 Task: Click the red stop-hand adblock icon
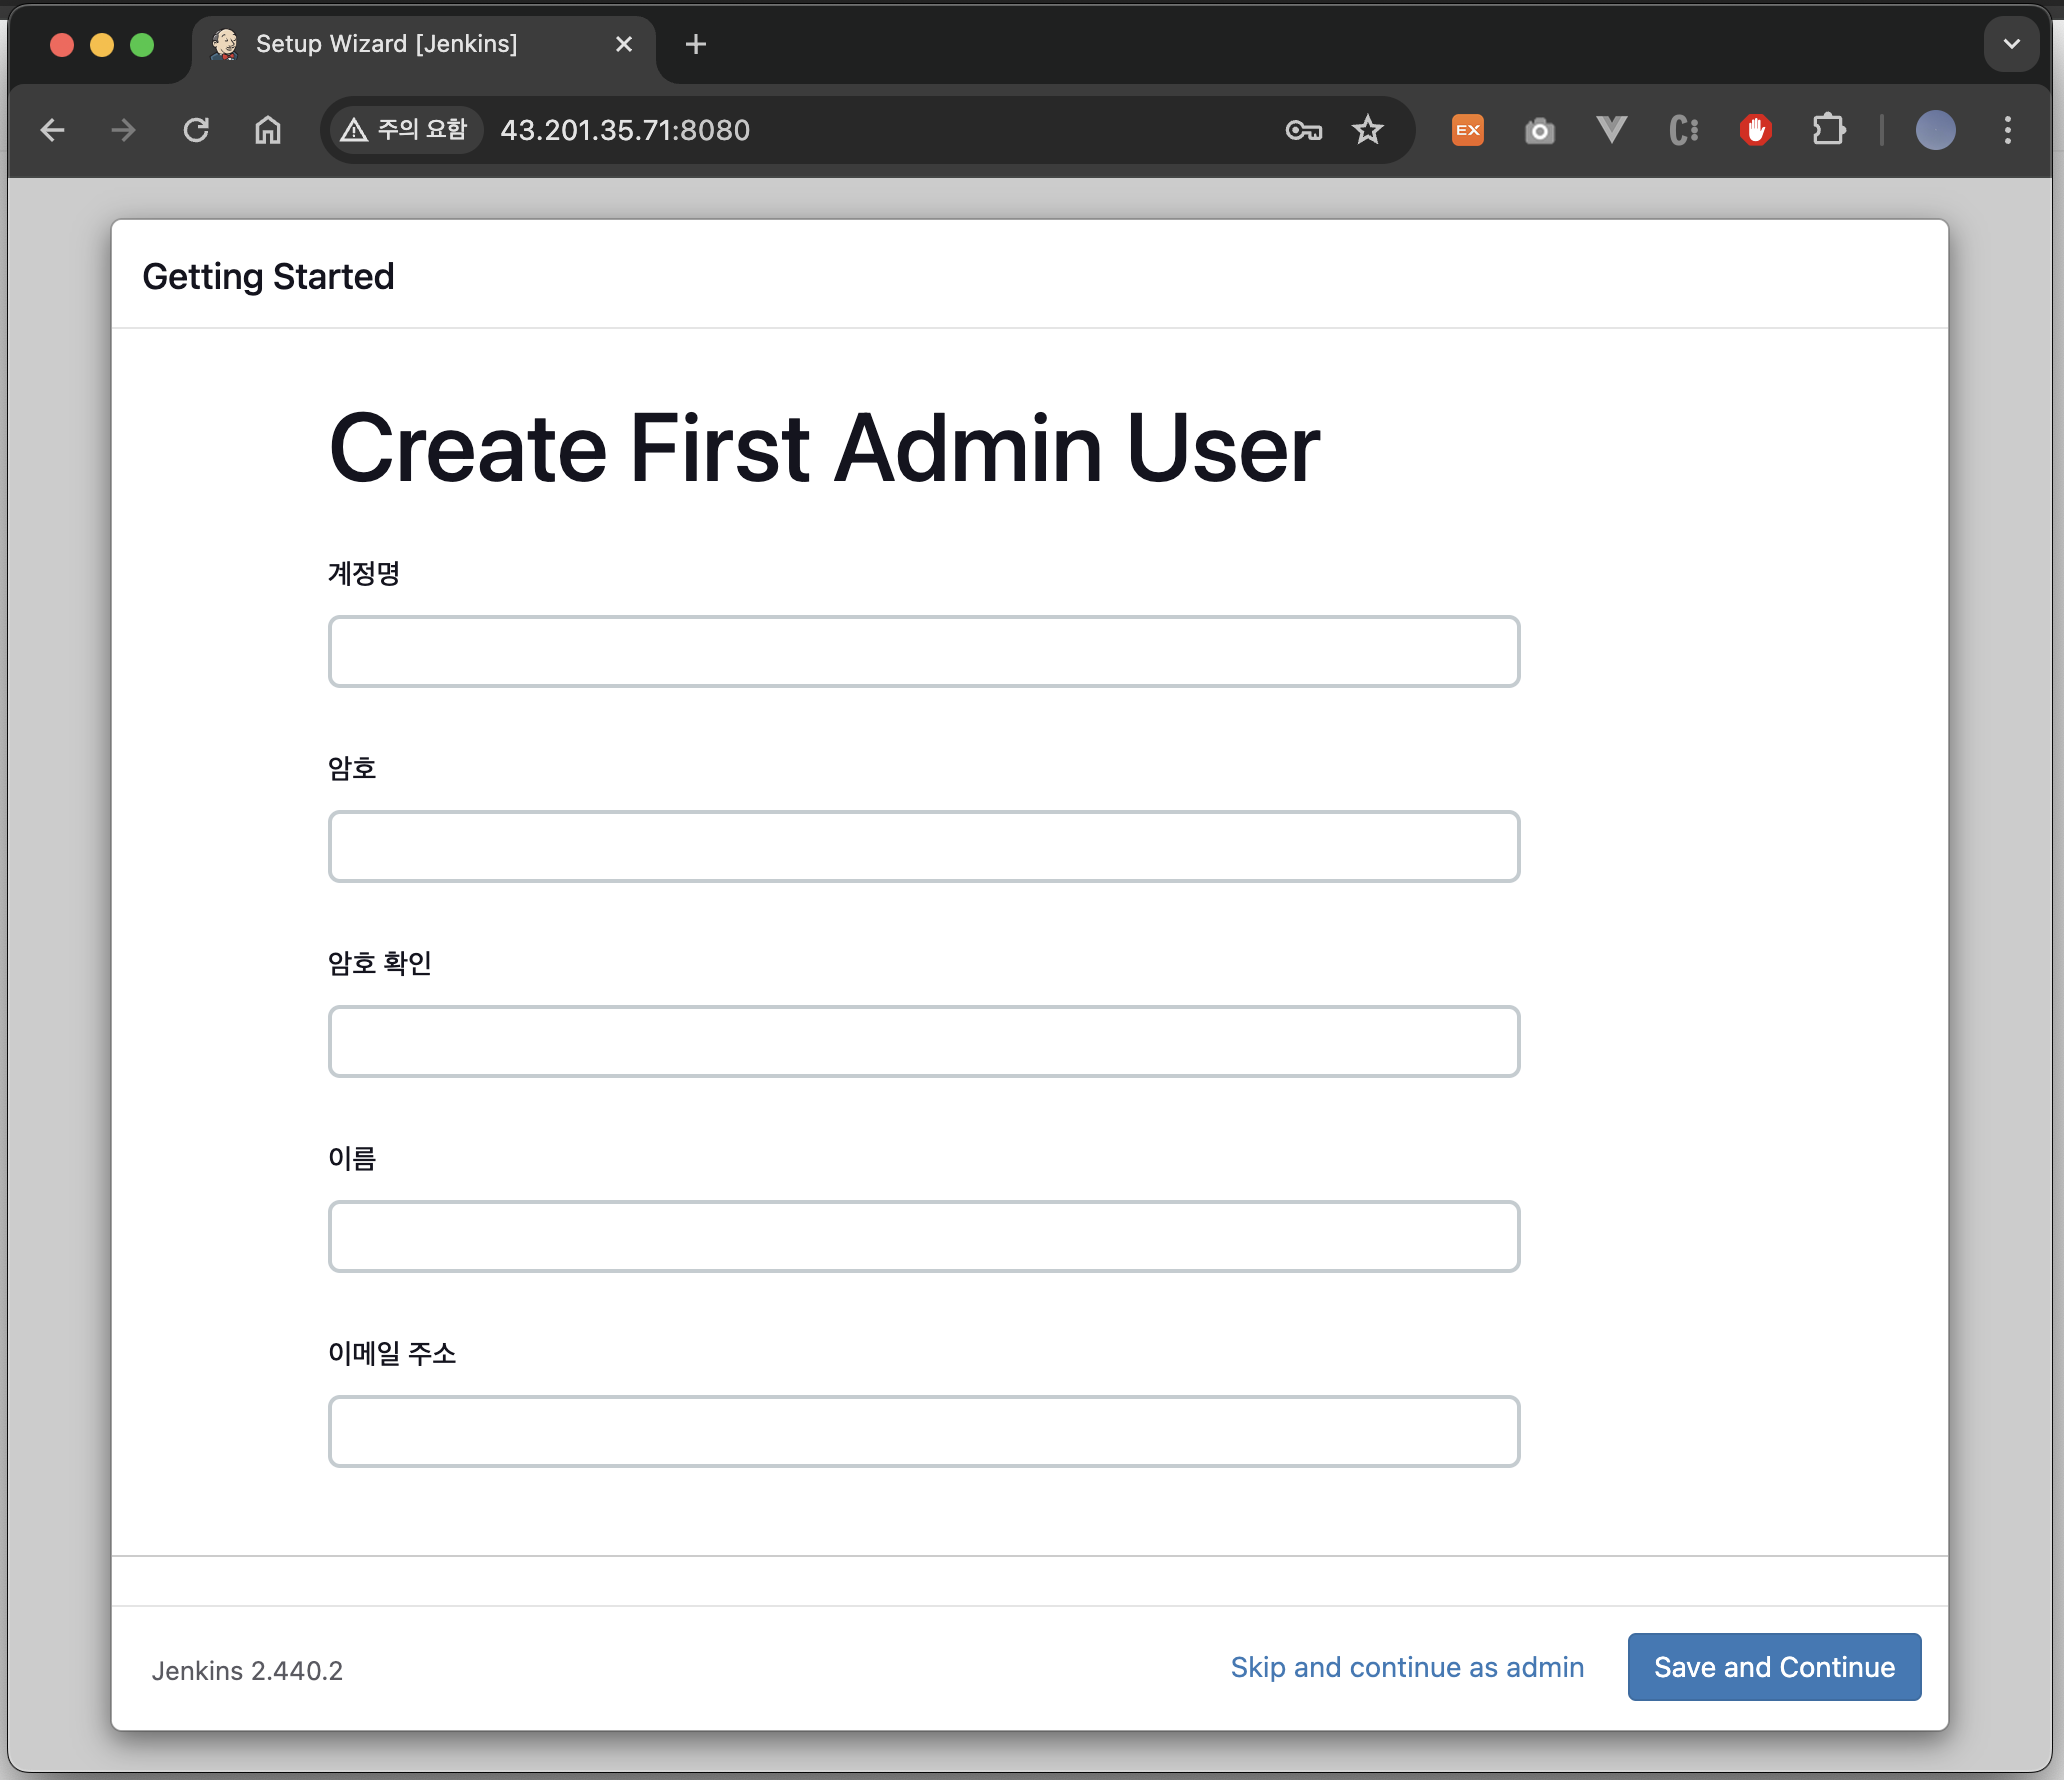1755,130
